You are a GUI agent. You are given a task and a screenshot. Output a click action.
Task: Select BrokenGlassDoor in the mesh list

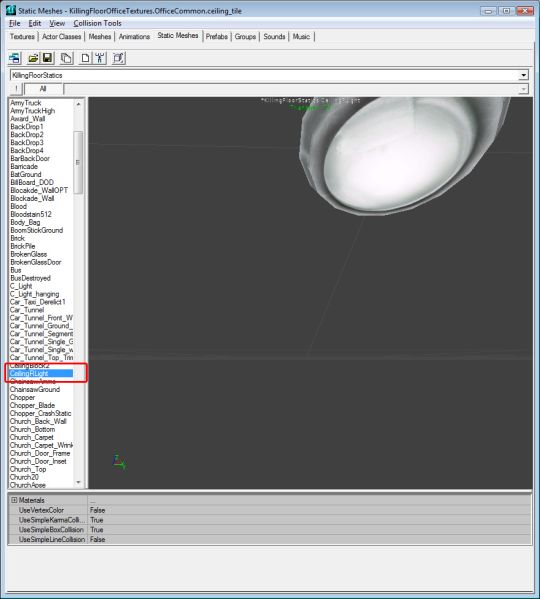[x=36, y=262]
